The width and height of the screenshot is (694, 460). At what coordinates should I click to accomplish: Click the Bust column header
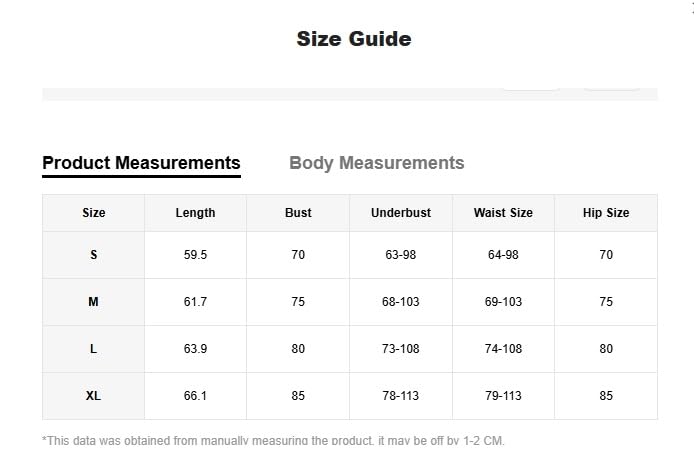(298, 213)
